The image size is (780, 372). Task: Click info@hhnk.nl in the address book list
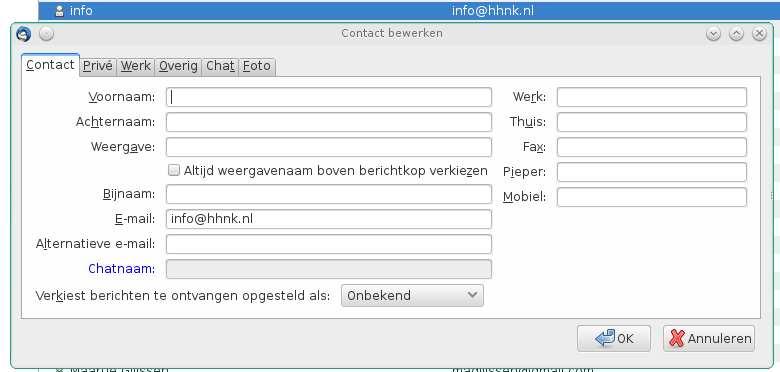click(492, 10)
